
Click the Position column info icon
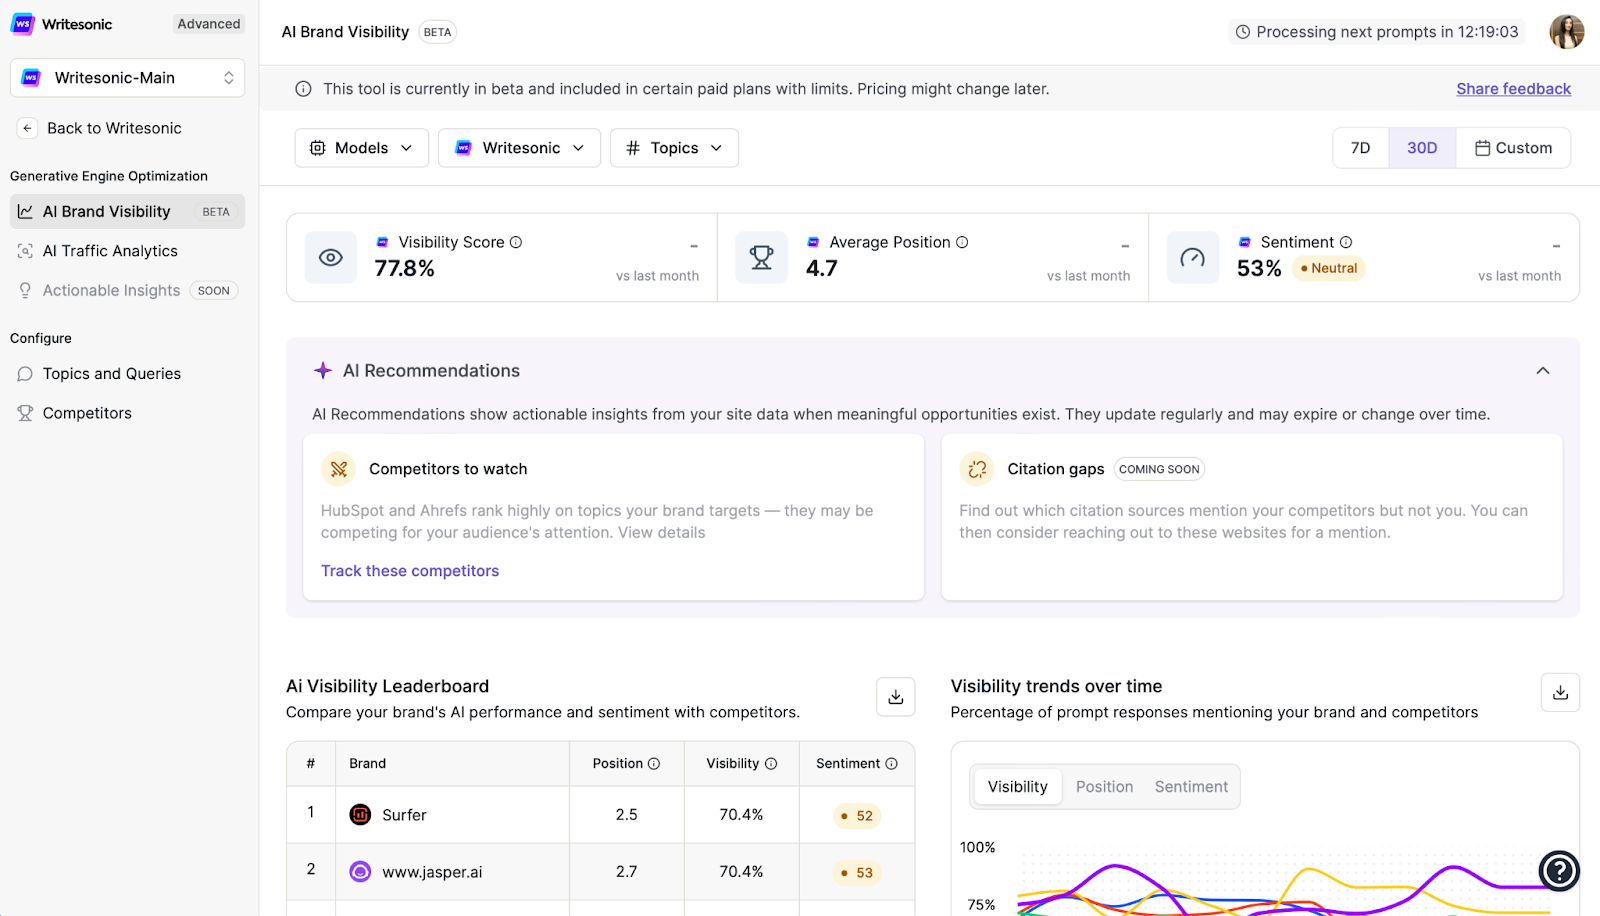654,764
